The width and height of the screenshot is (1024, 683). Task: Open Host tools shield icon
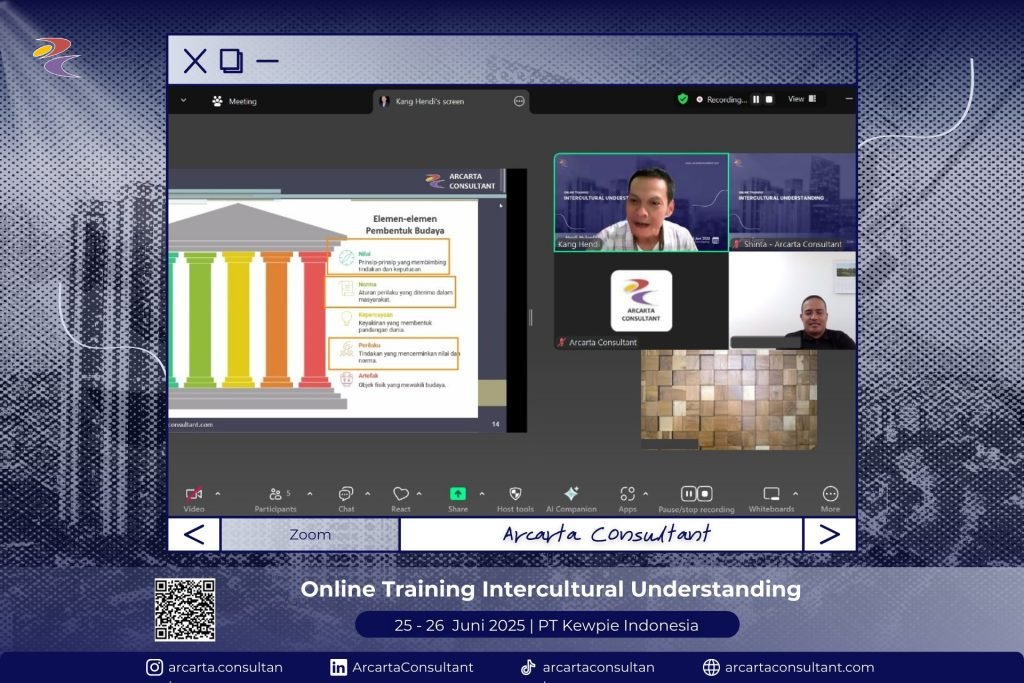point(515,494)
